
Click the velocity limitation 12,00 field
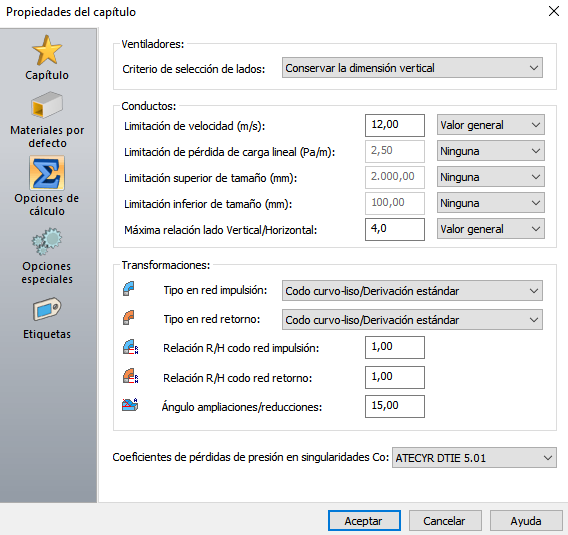395,125
